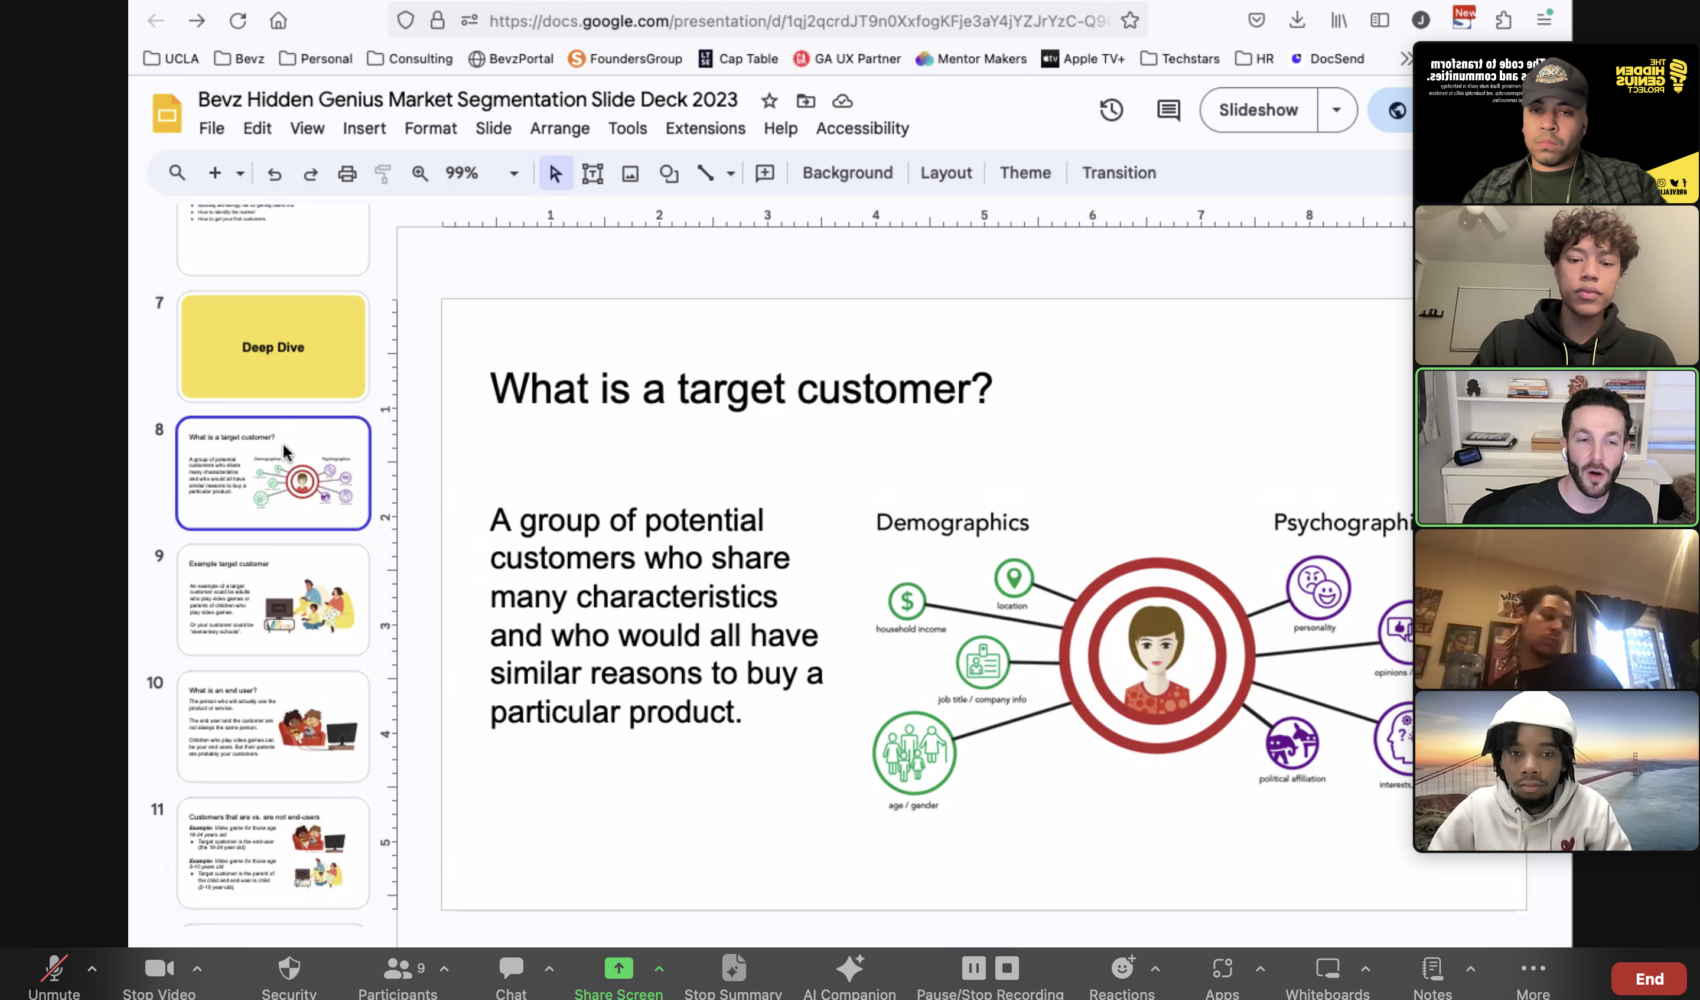Open the shape tool
Image resolution: width=1700 pixels, height=1000 pixels.
669,173
